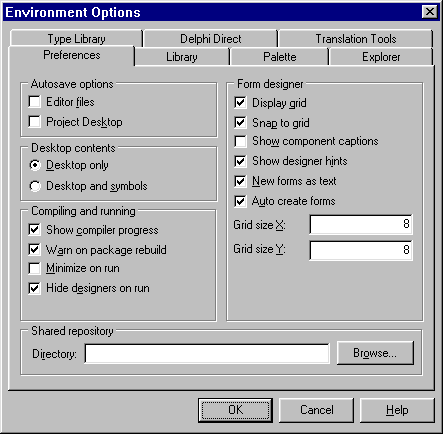Viewport: 443px width, 434px height.
Task: Select the Preferences tab
Action: (x=72, y=55)
